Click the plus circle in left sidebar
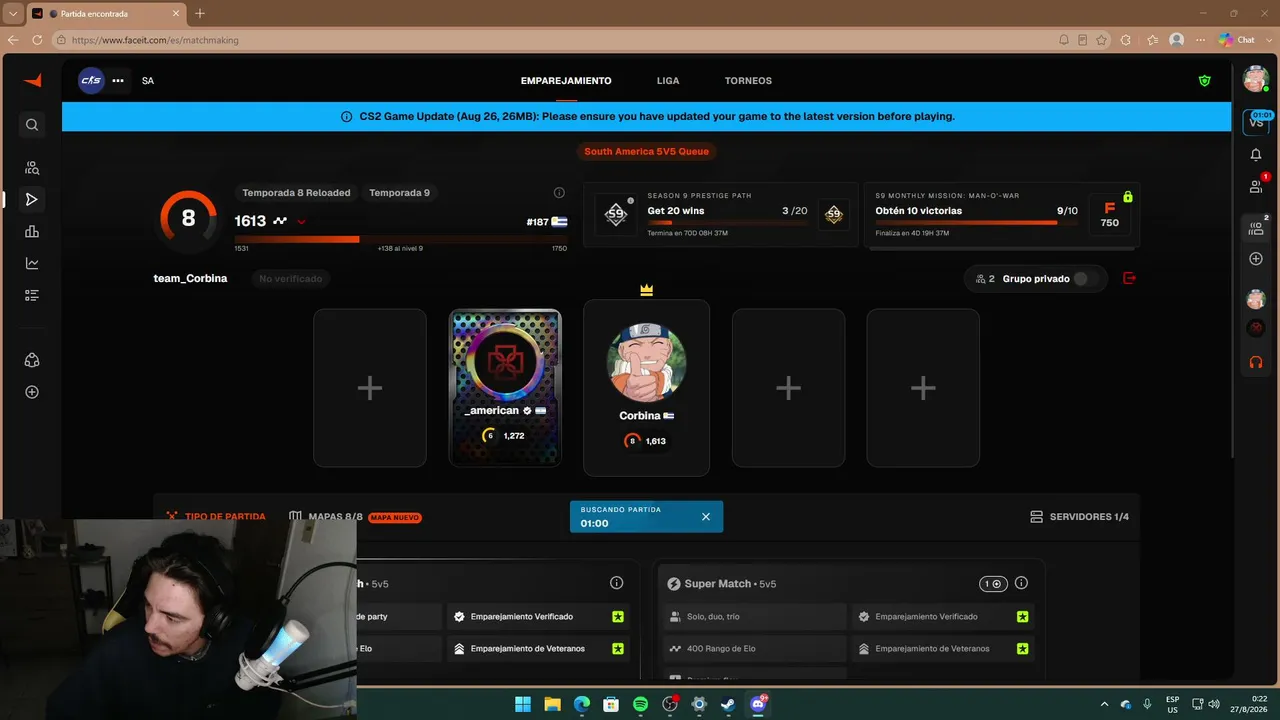 pos(32,392)
